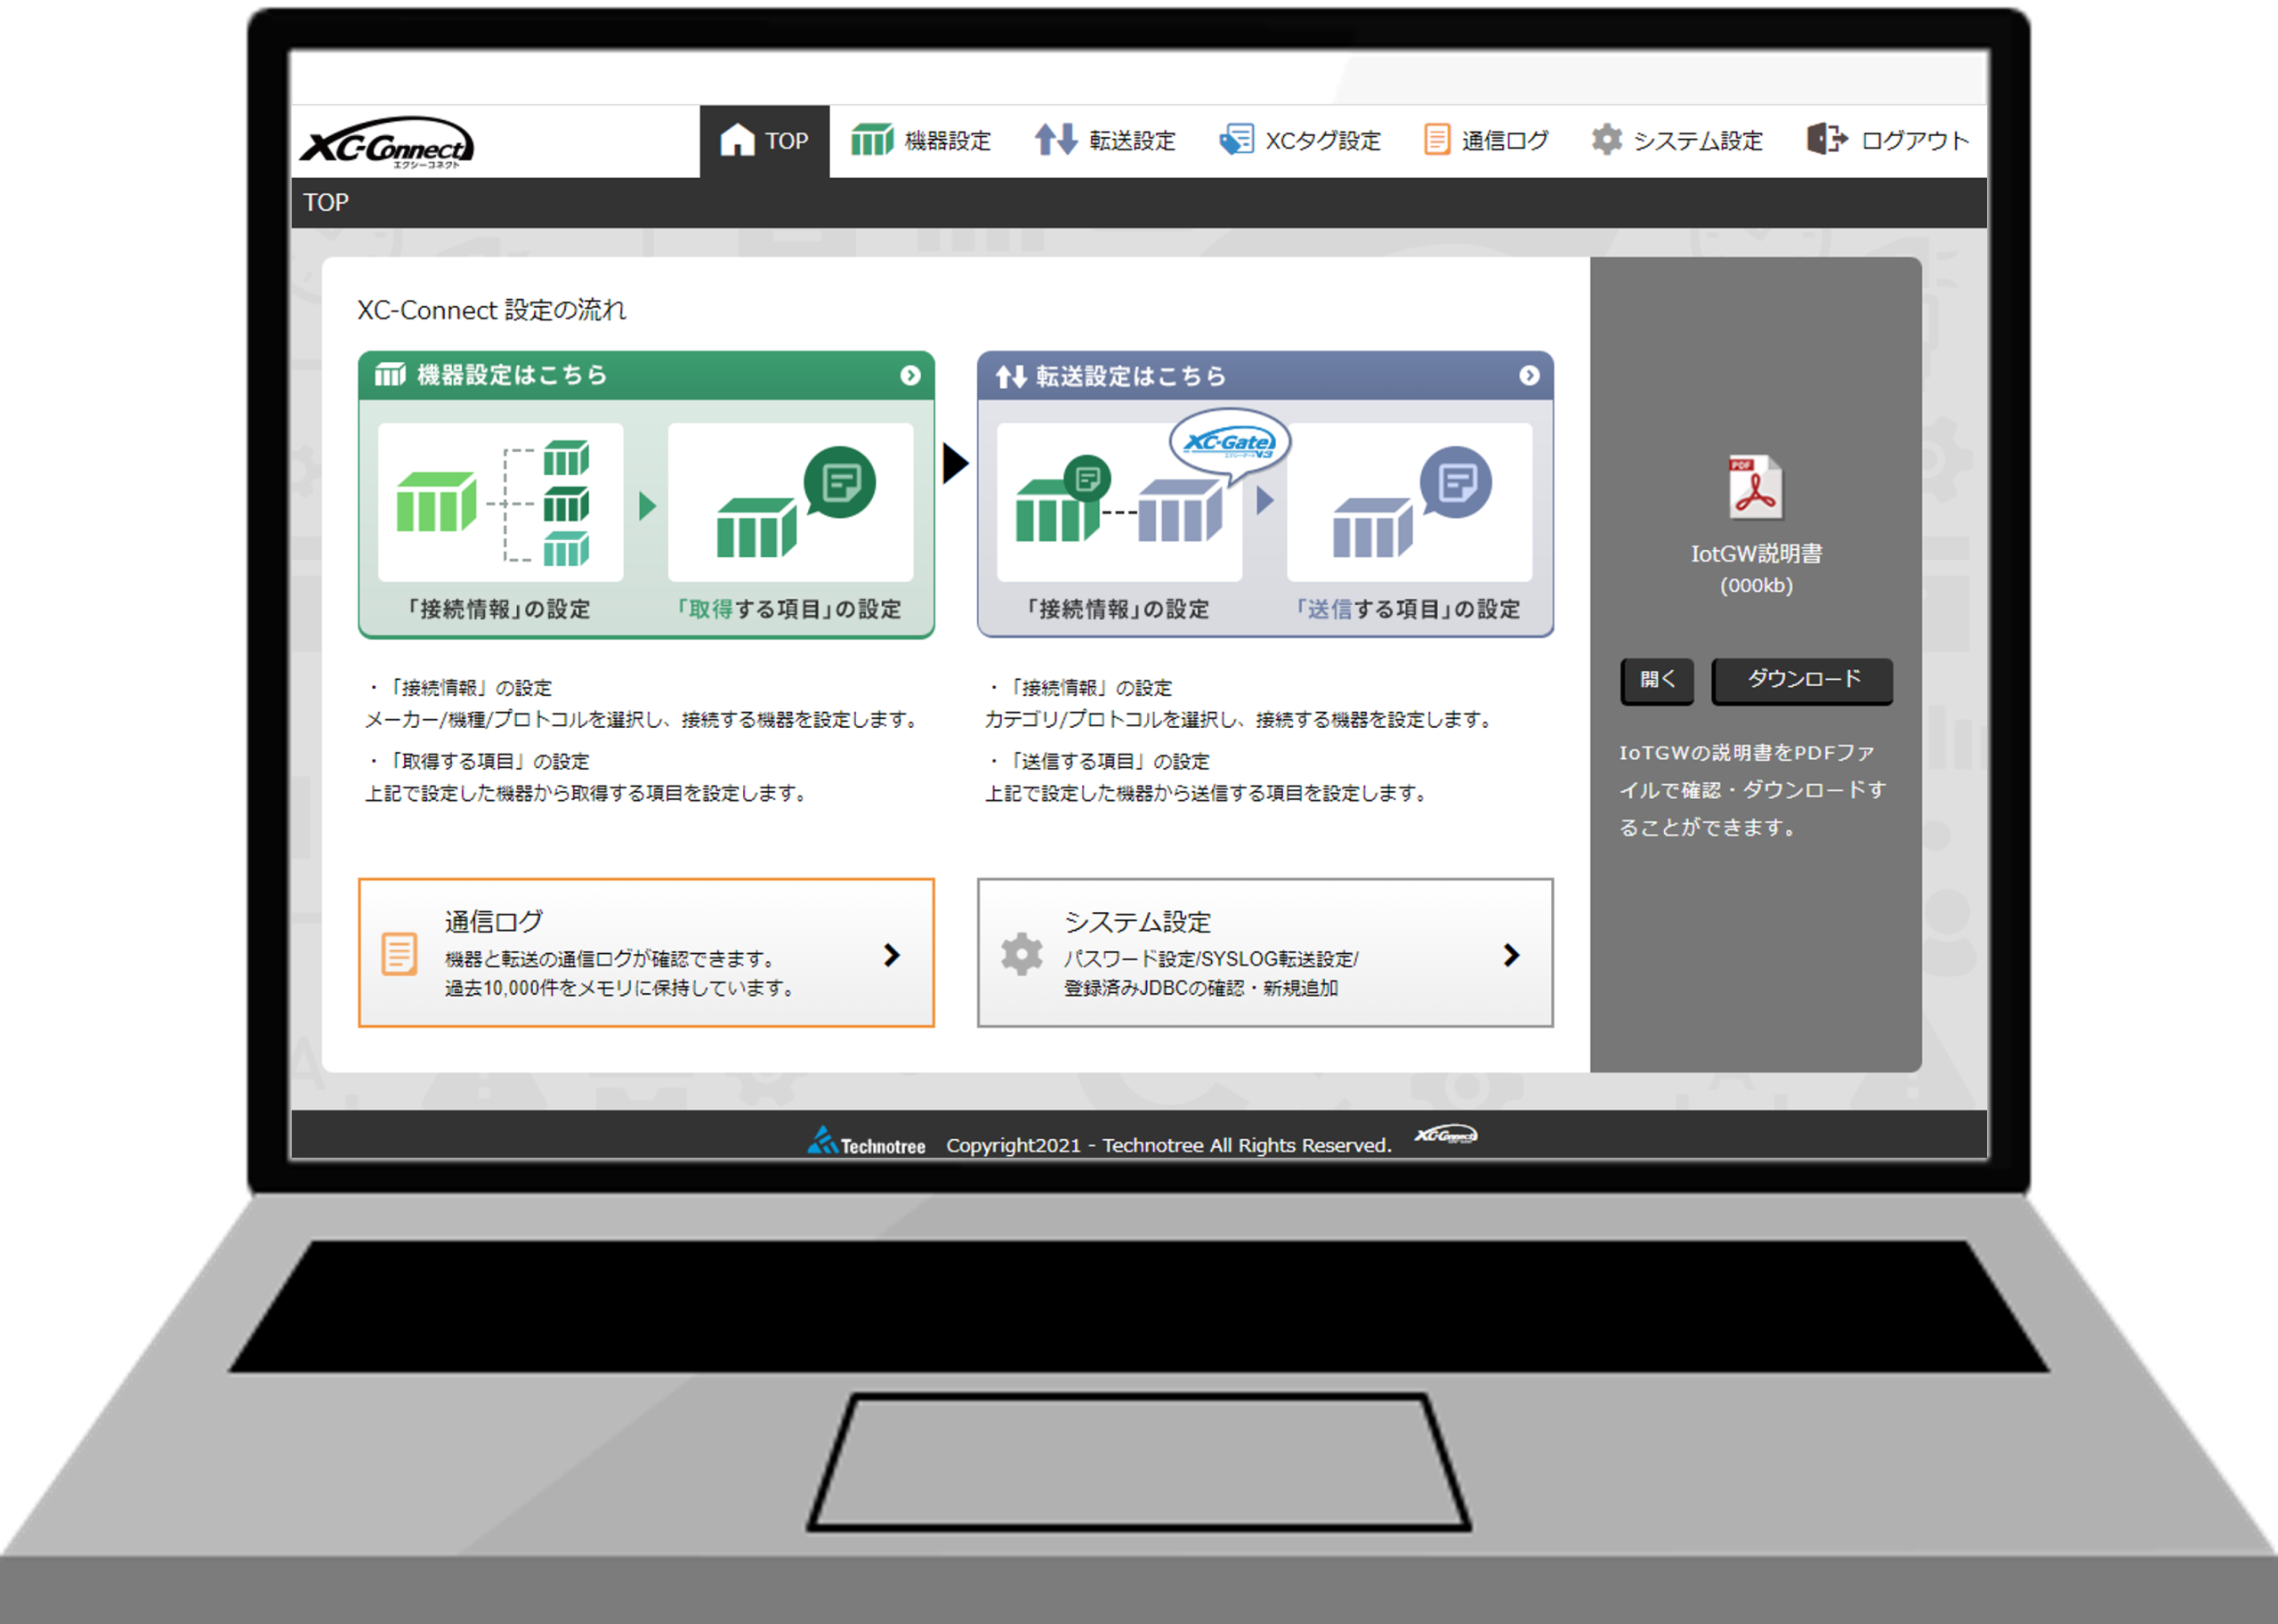Open the 転送設定 navigation tab
The width and height of the screenshot is (2278, 1624).
click(x=1106, y=141)
